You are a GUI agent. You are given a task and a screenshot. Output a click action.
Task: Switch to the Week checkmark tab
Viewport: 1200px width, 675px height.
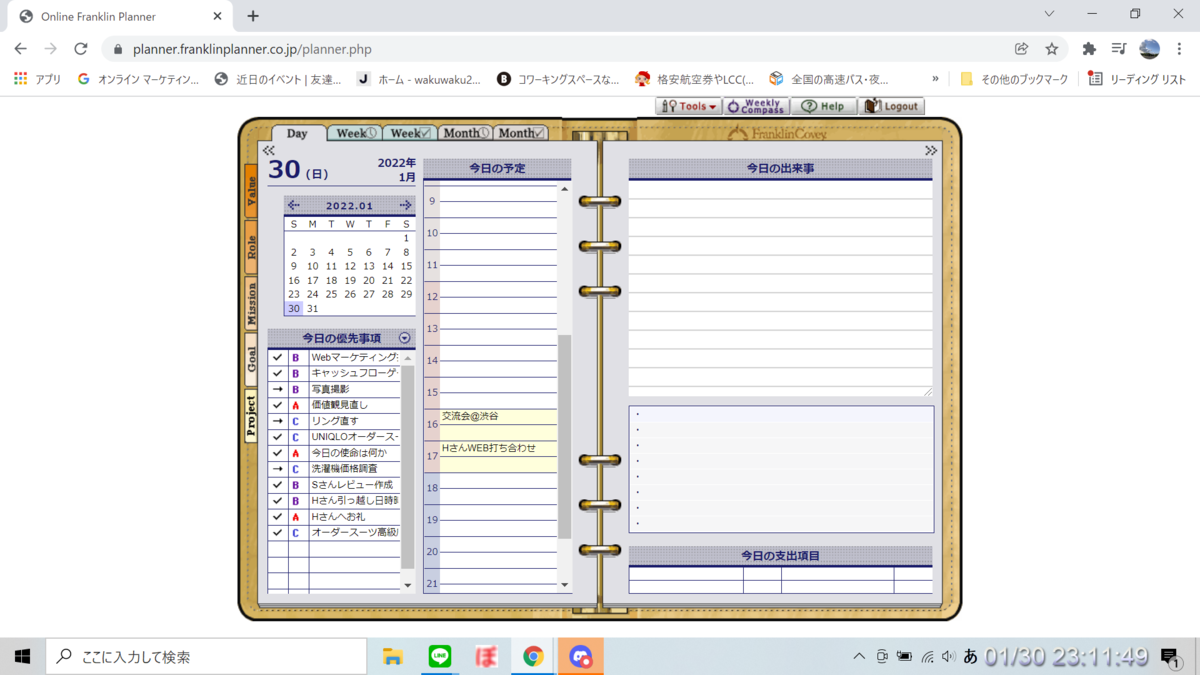point(409,133)
